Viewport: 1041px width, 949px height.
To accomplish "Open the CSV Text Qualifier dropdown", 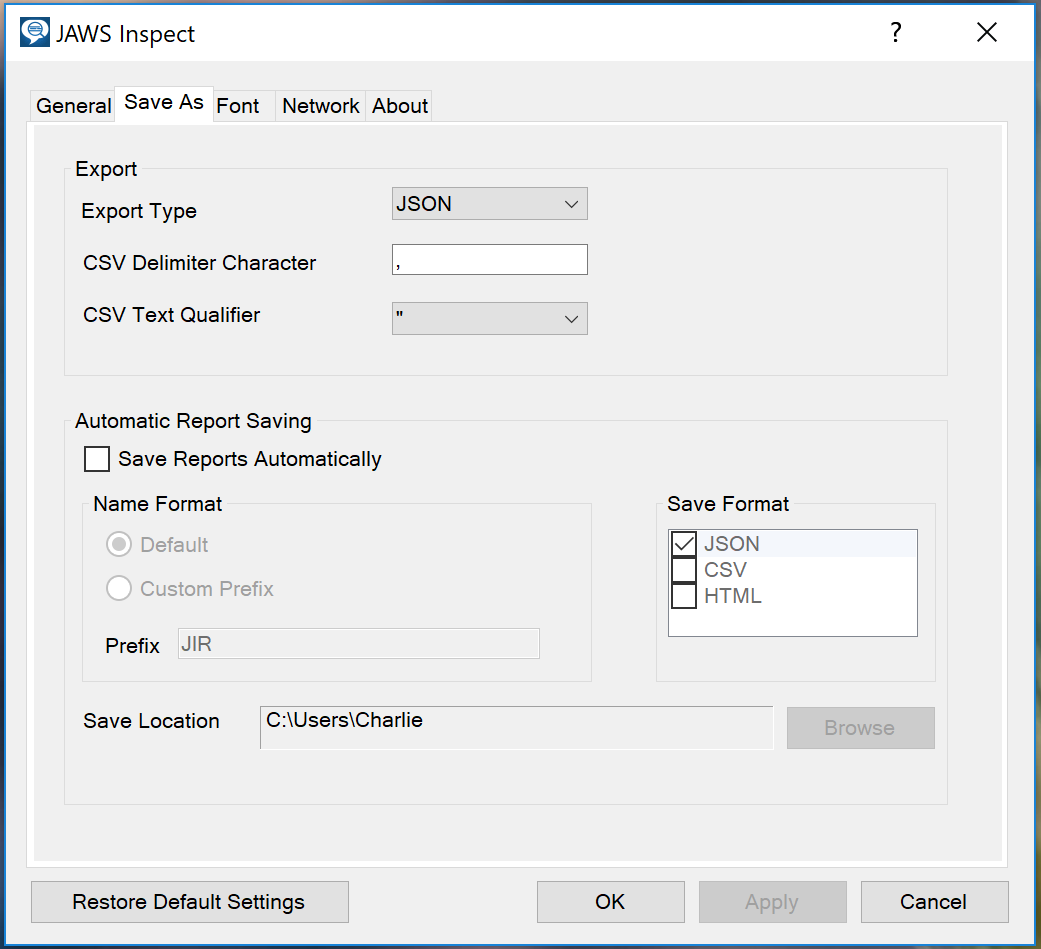I will pyautogui.click(x=489, y=319).
